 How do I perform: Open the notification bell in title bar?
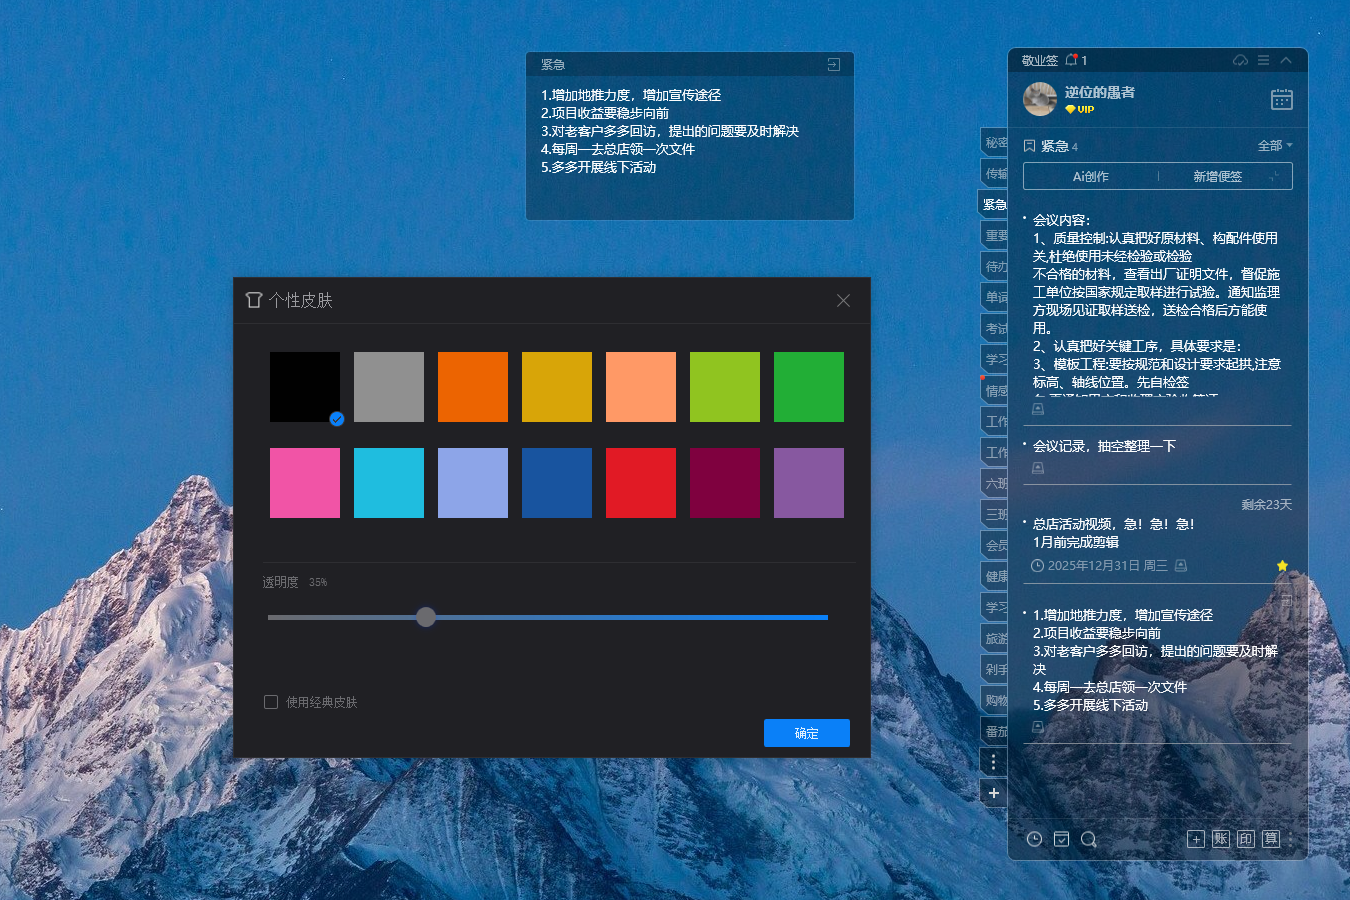[x=1072, y=60]
